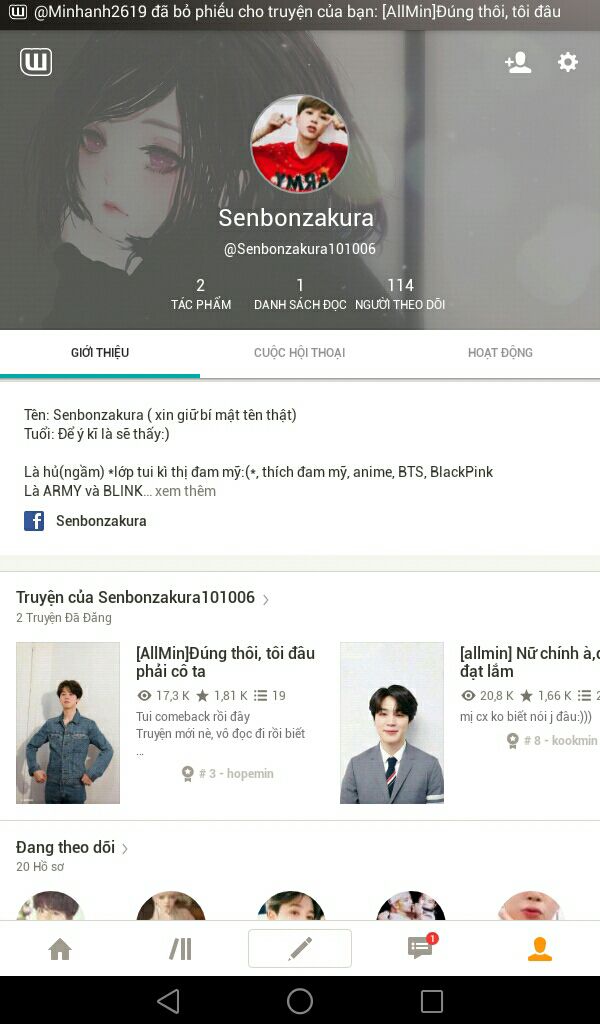This screenshot has width=600, height=1024.
Task: Switch to 'Hoạt động' tab
Action: (x=500, y=353)
